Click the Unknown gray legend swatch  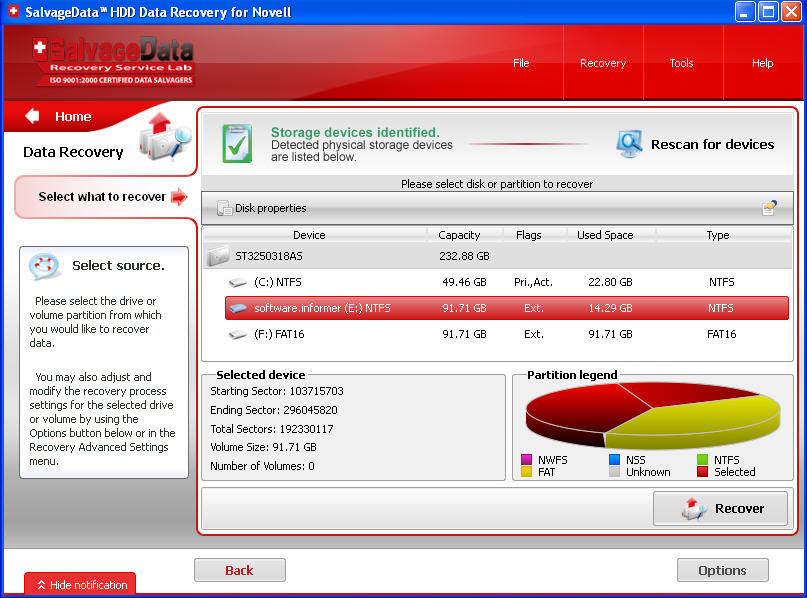[x=615, y=471]
